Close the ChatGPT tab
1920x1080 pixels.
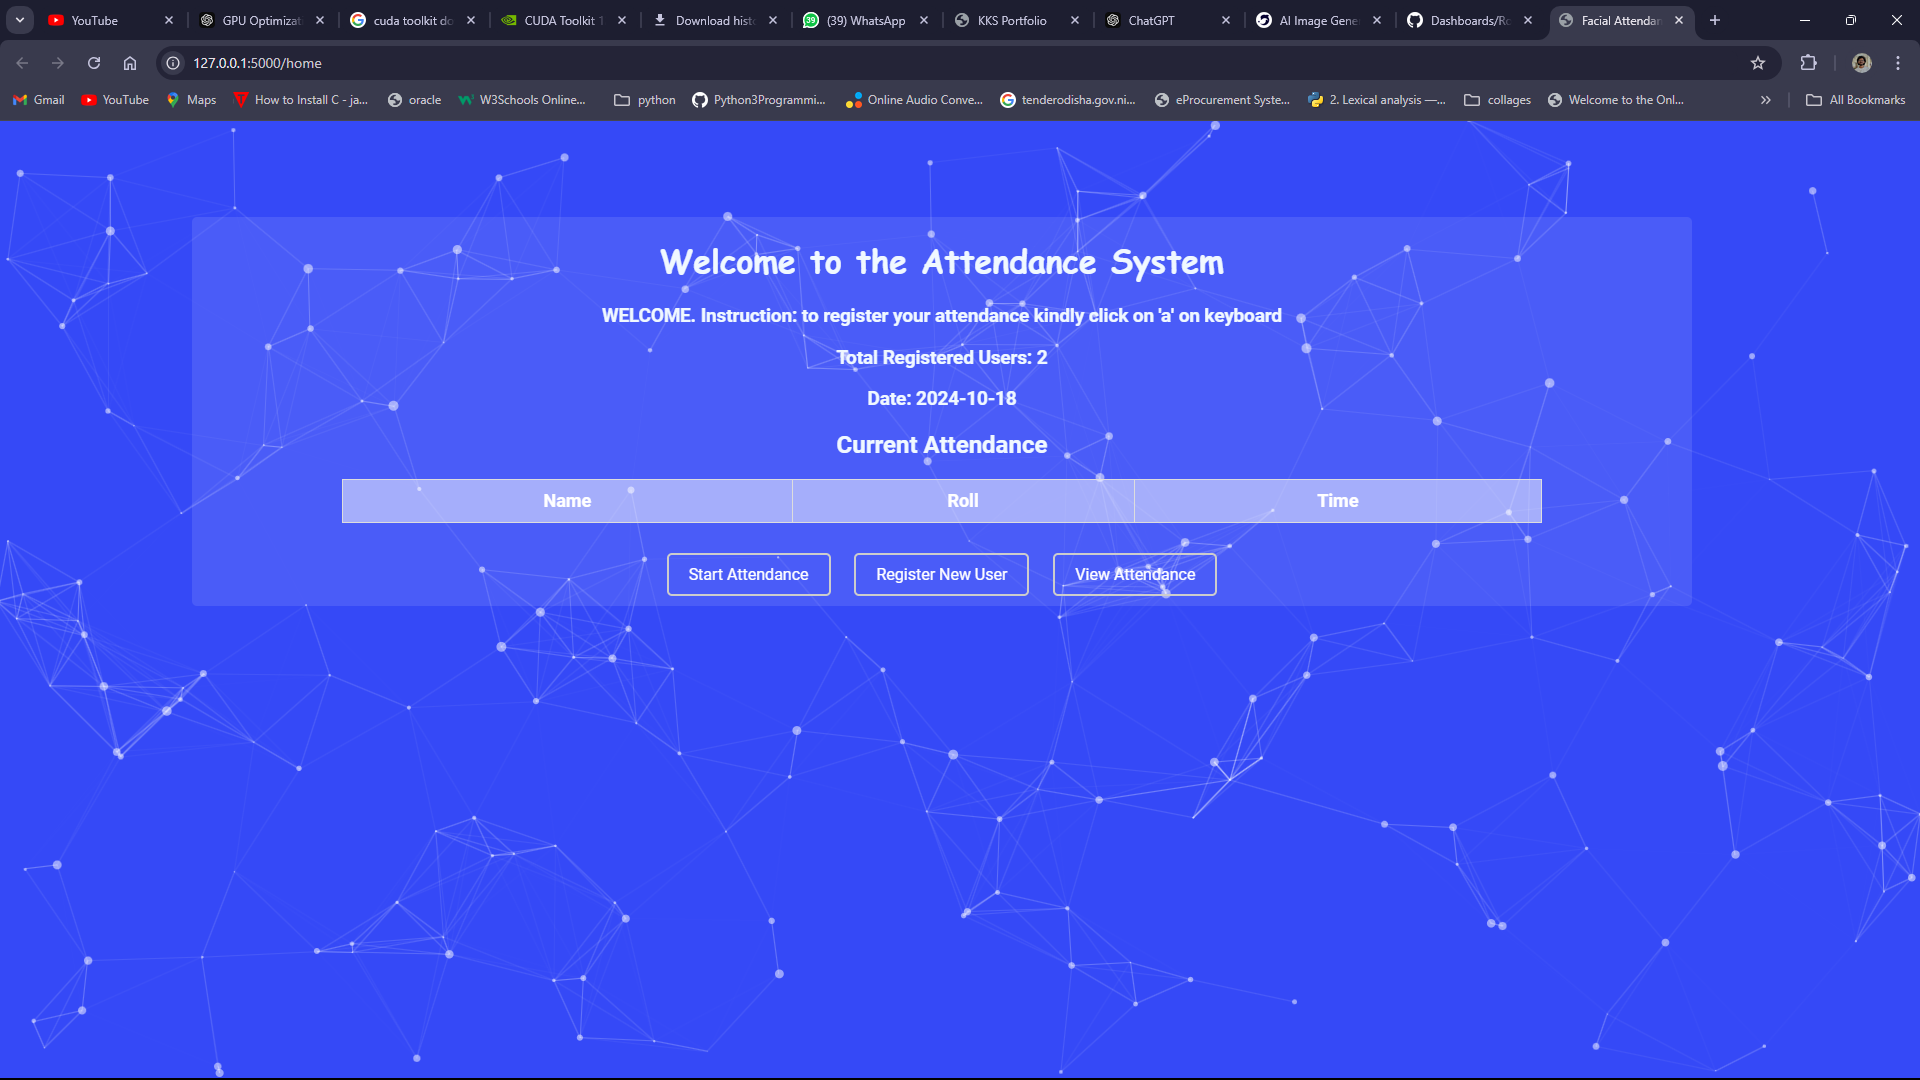[1226, 20]
